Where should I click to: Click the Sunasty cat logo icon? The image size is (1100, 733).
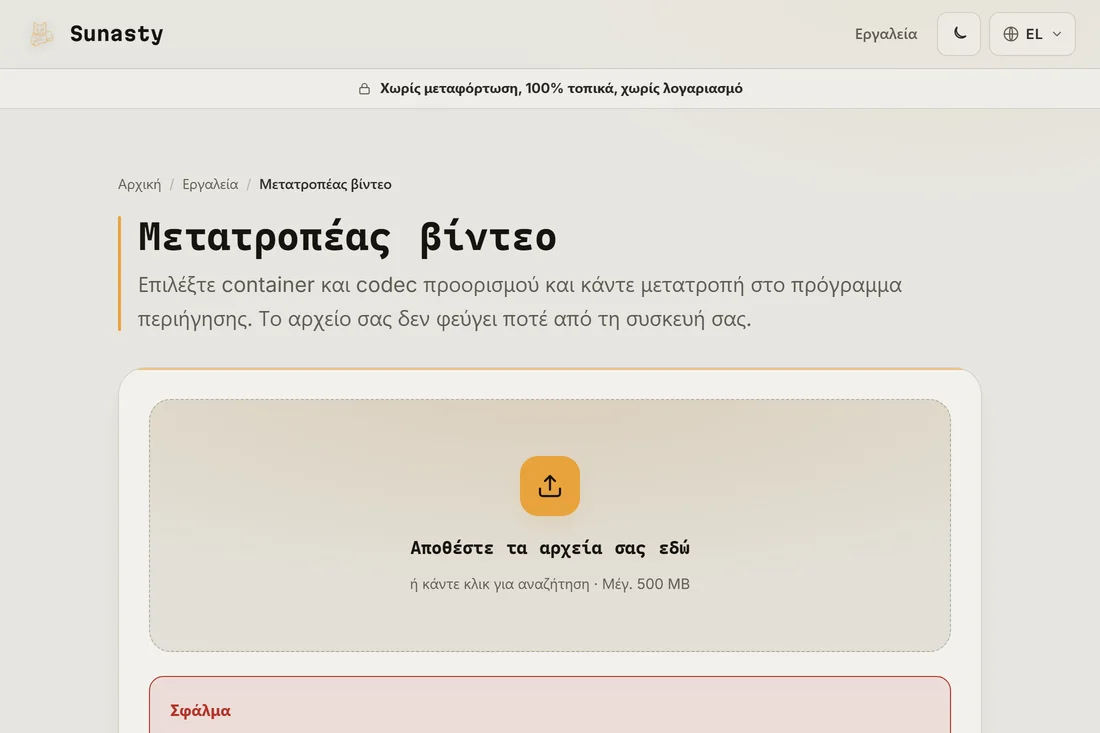(x=41, y=34)
